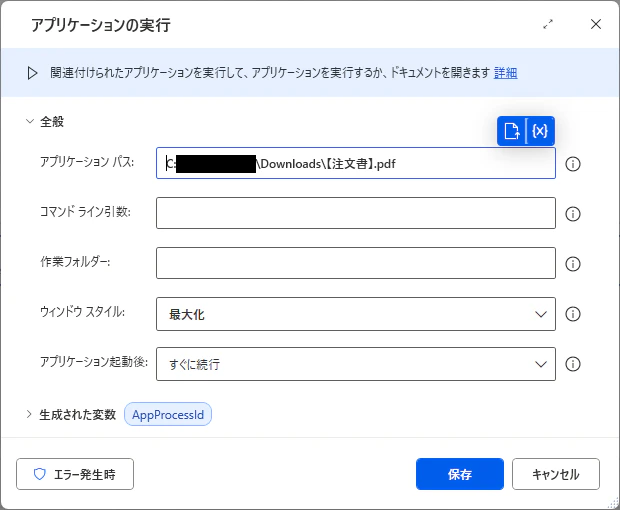This screenshot has height=510, width=620.
Task: Open the エラー発生時 settings button
Action: coord(75,474)
